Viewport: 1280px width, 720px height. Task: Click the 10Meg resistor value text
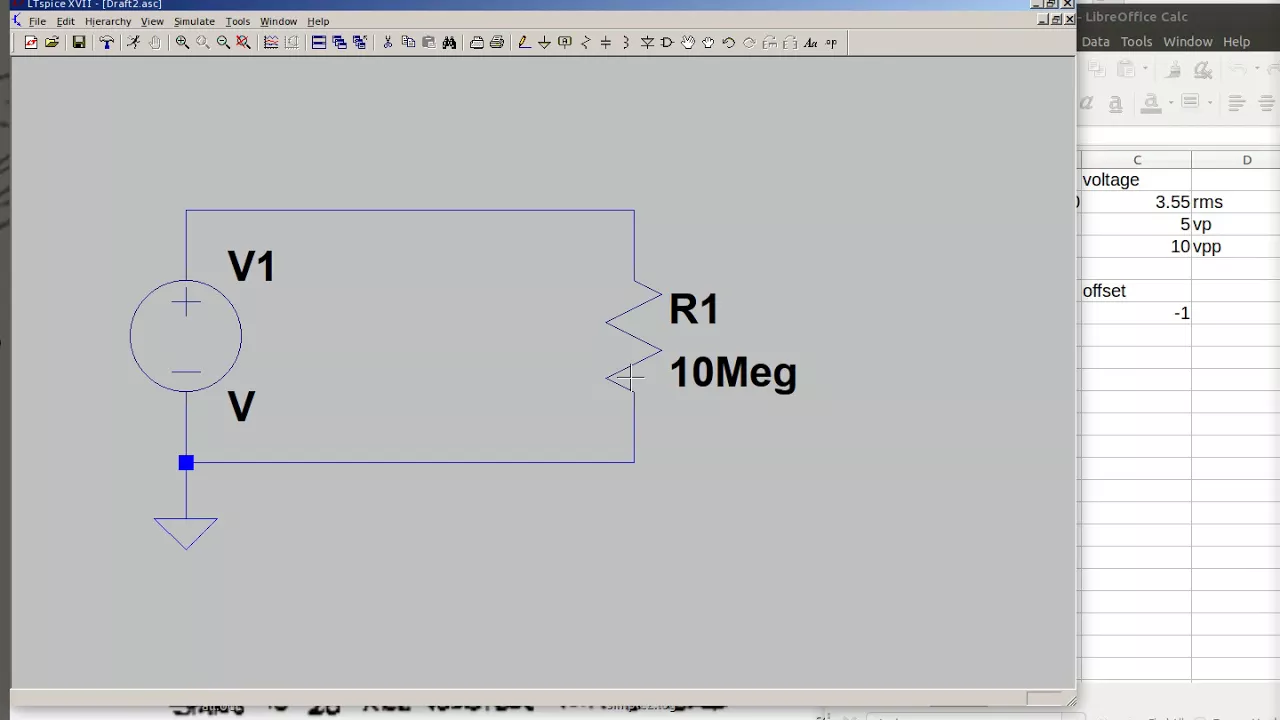(733, 373)
